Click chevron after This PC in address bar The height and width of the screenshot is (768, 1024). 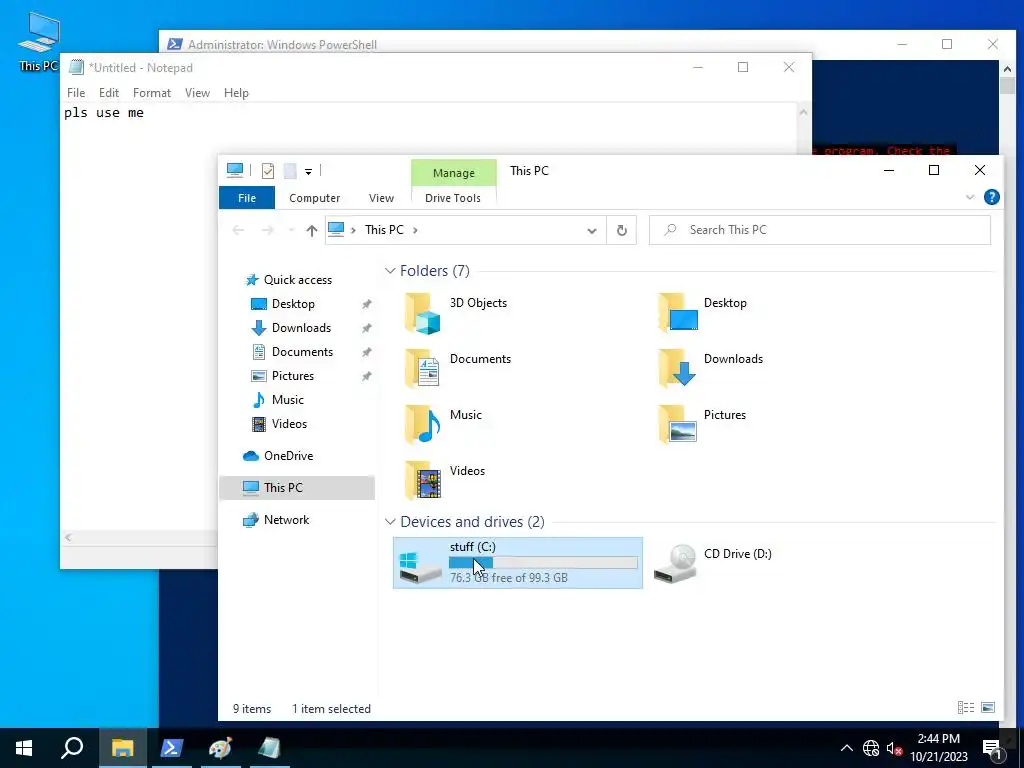(x=415, y=230)
